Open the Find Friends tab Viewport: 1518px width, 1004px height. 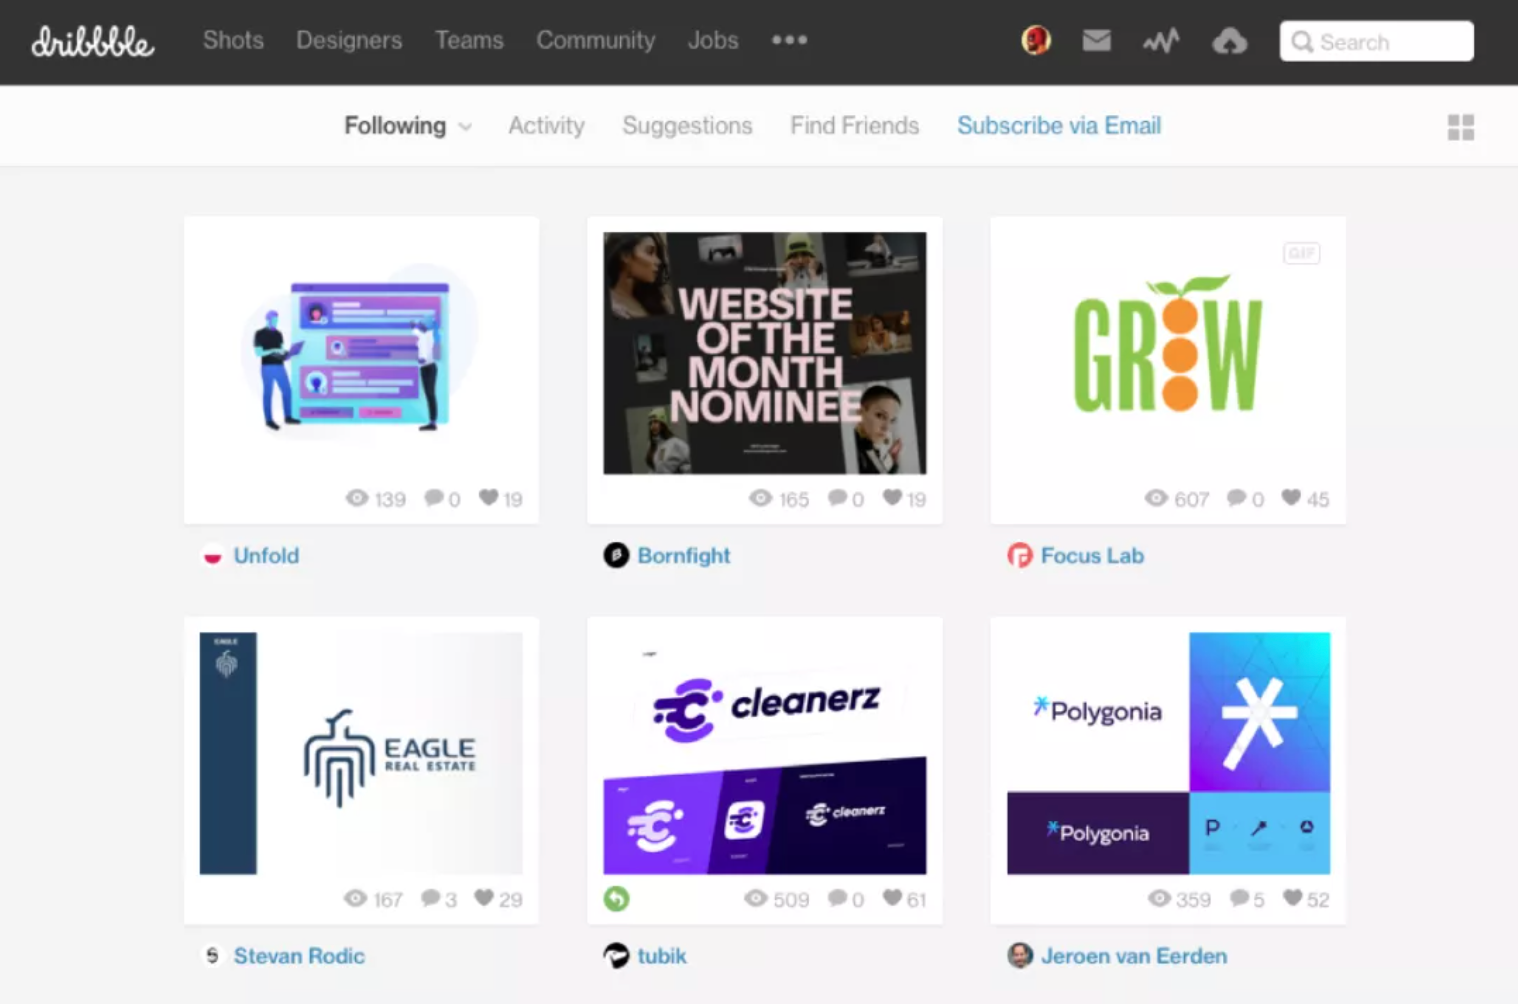point(854,126)
